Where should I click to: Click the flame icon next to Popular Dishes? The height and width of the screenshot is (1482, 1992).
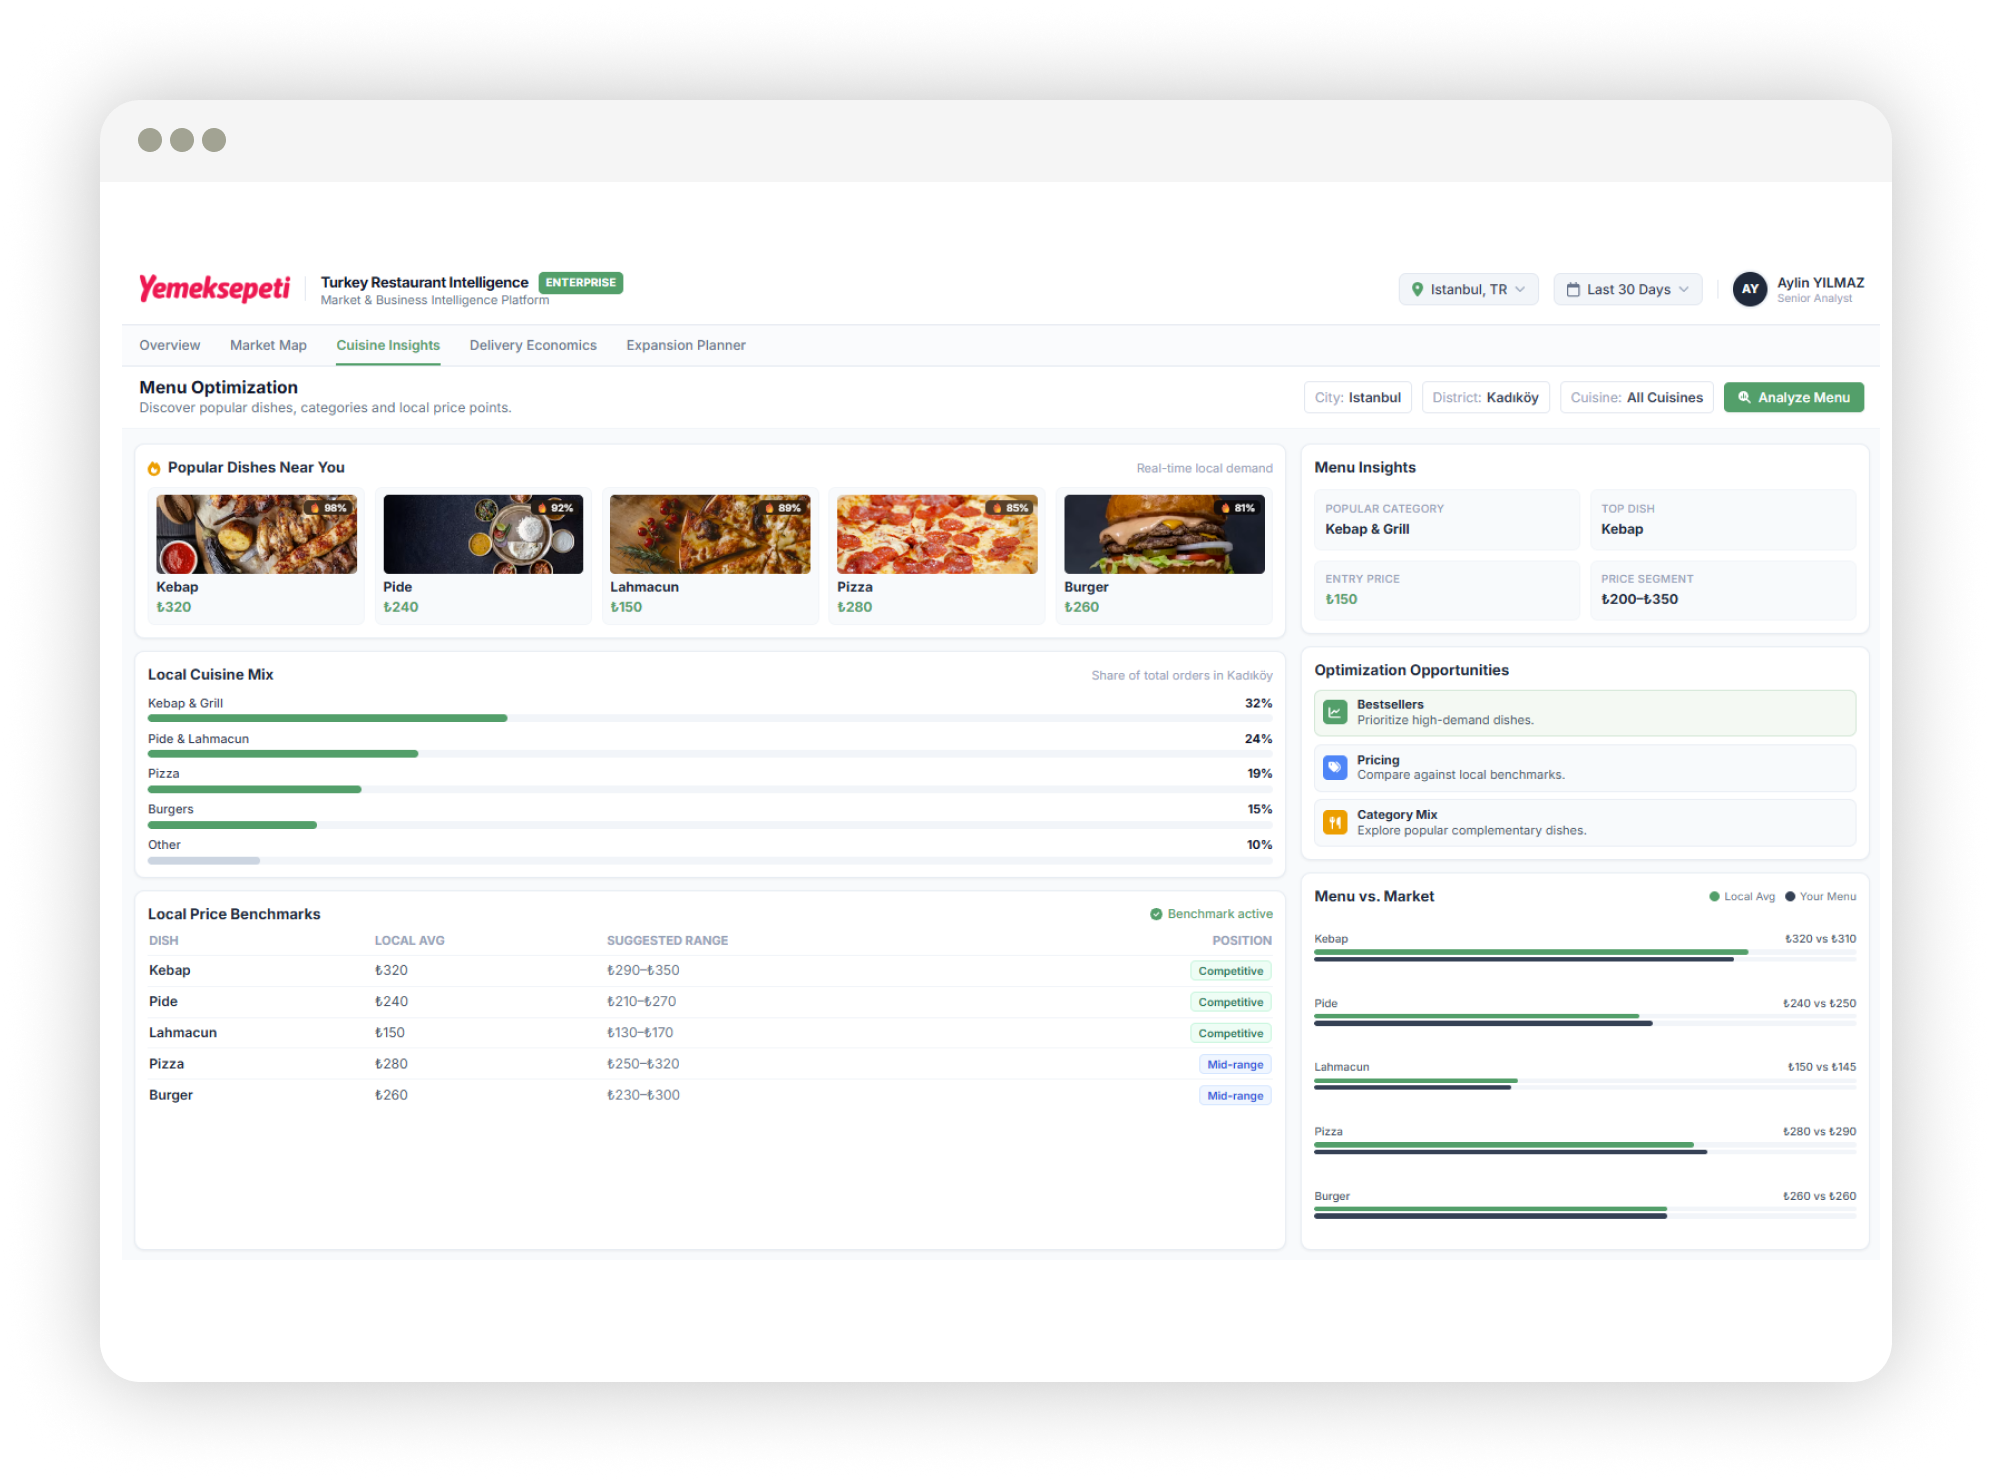click(154, 468)
